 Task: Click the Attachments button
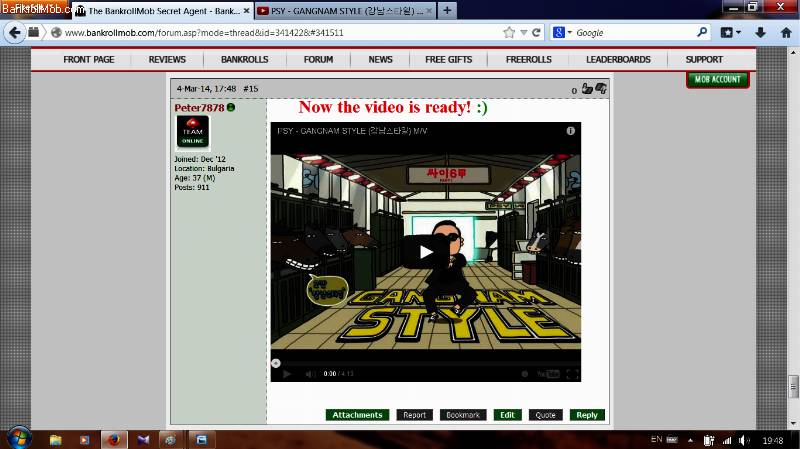pyautogui.click(x=357, y=415)
